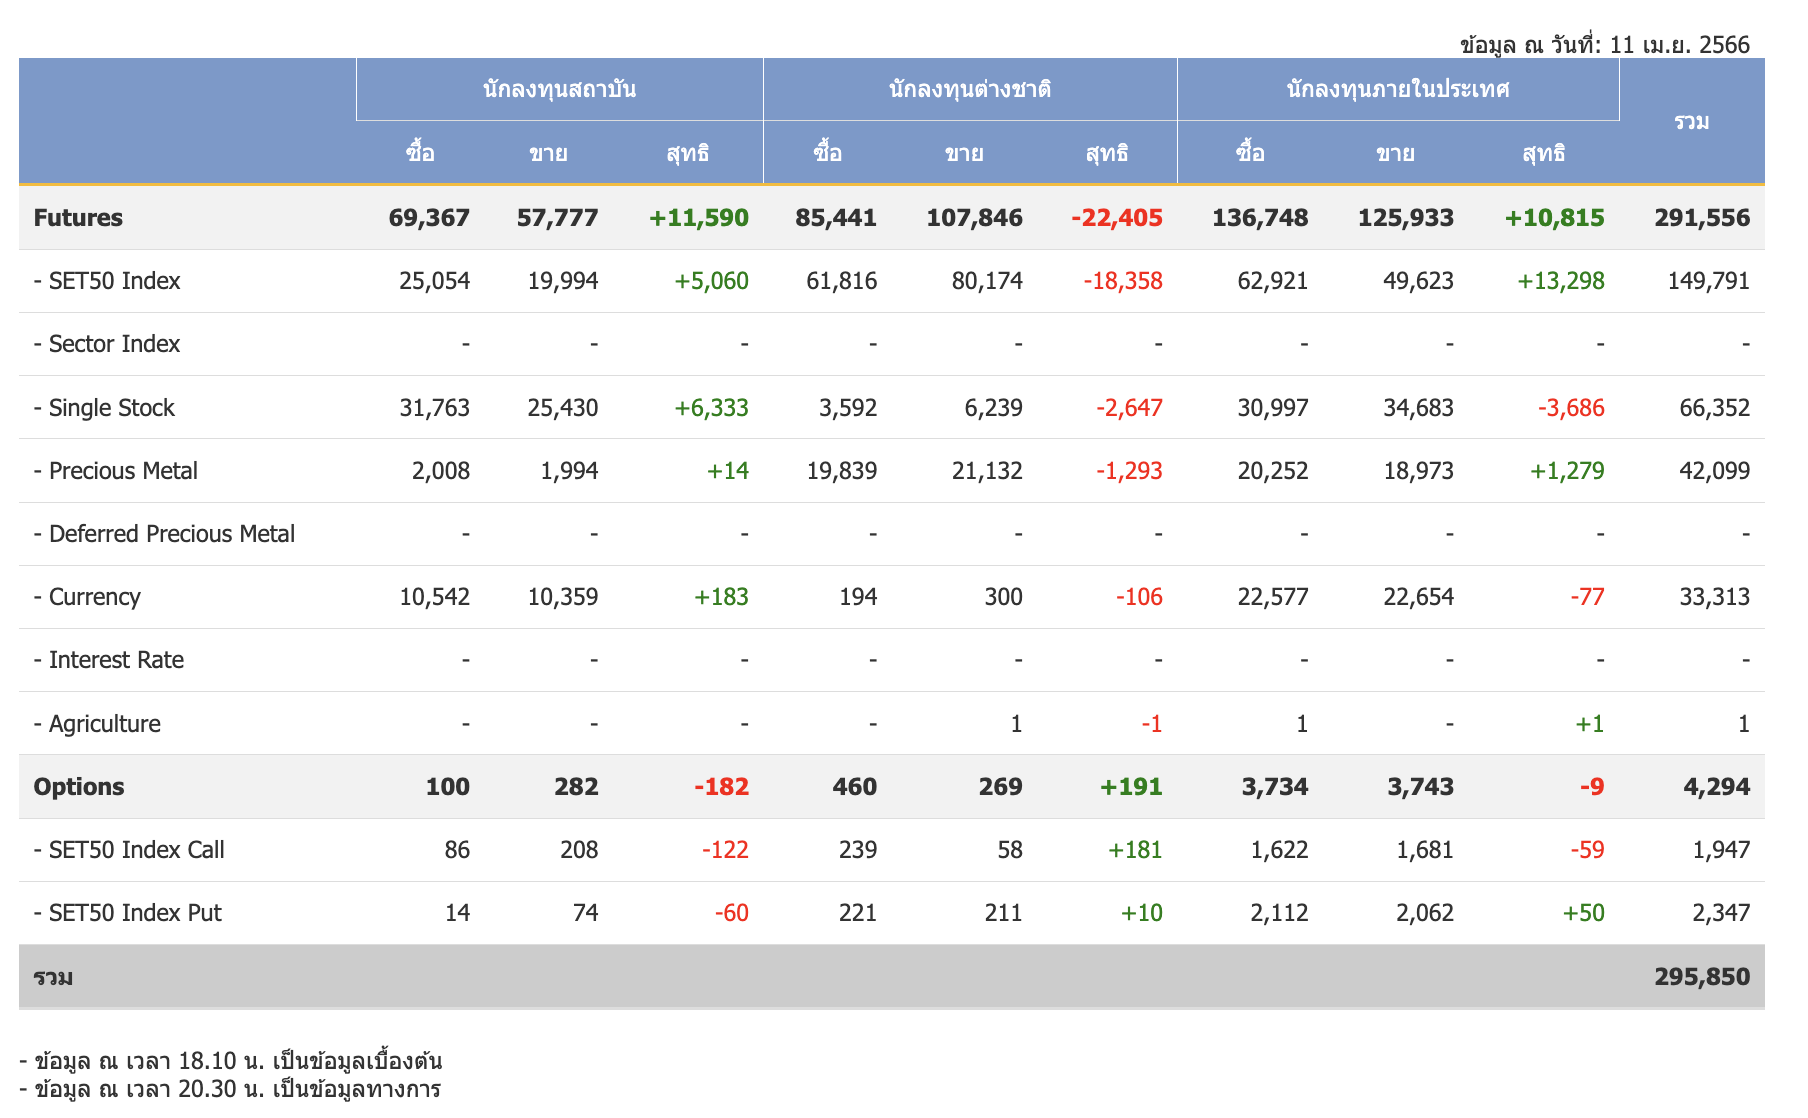Viewport: 1808px width, 1118px height.
Task: Click Precious Metal foreign buy 19,839
Action: coord(842,471)
